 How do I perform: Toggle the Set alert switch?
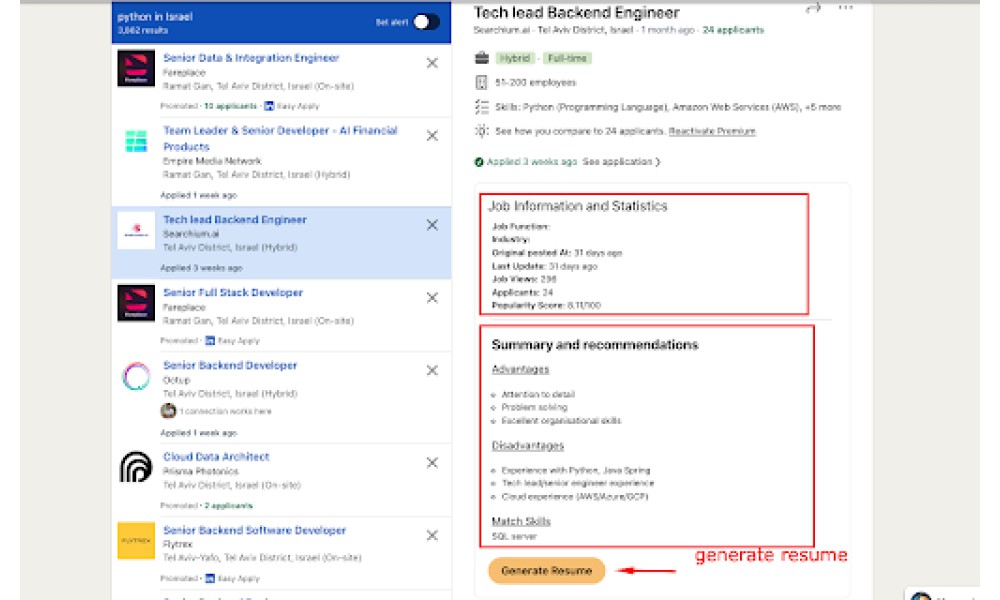(x=426, y=22)
